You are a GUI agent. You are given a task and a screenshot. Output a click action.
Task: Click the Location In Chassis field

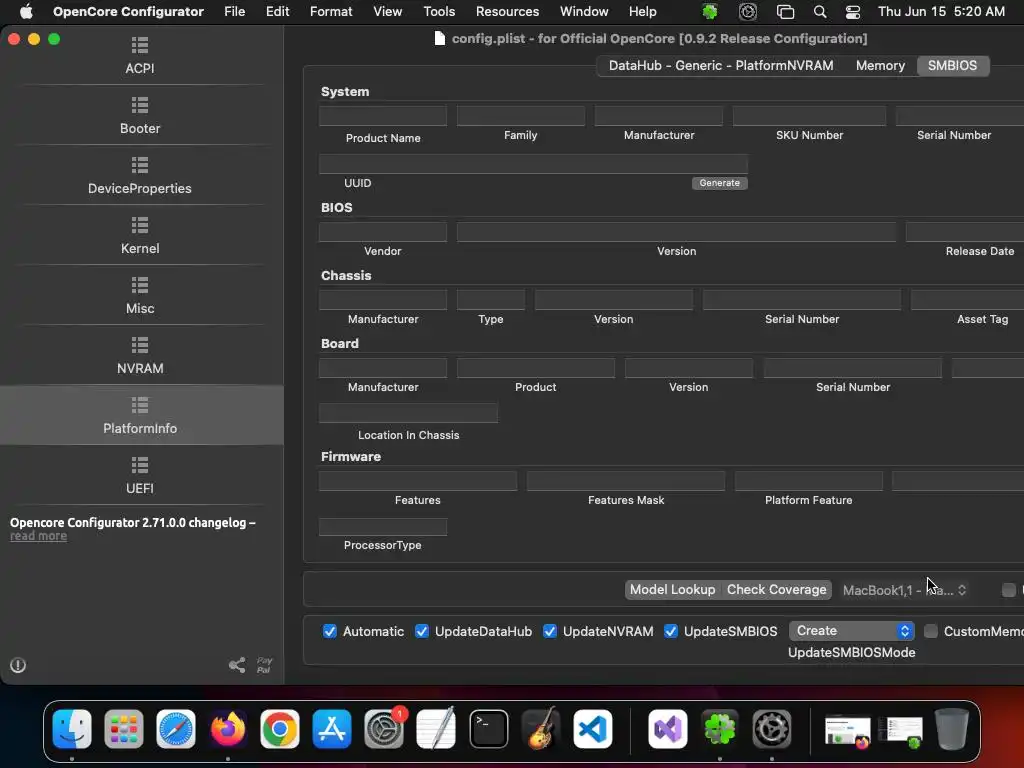[408, 413]
